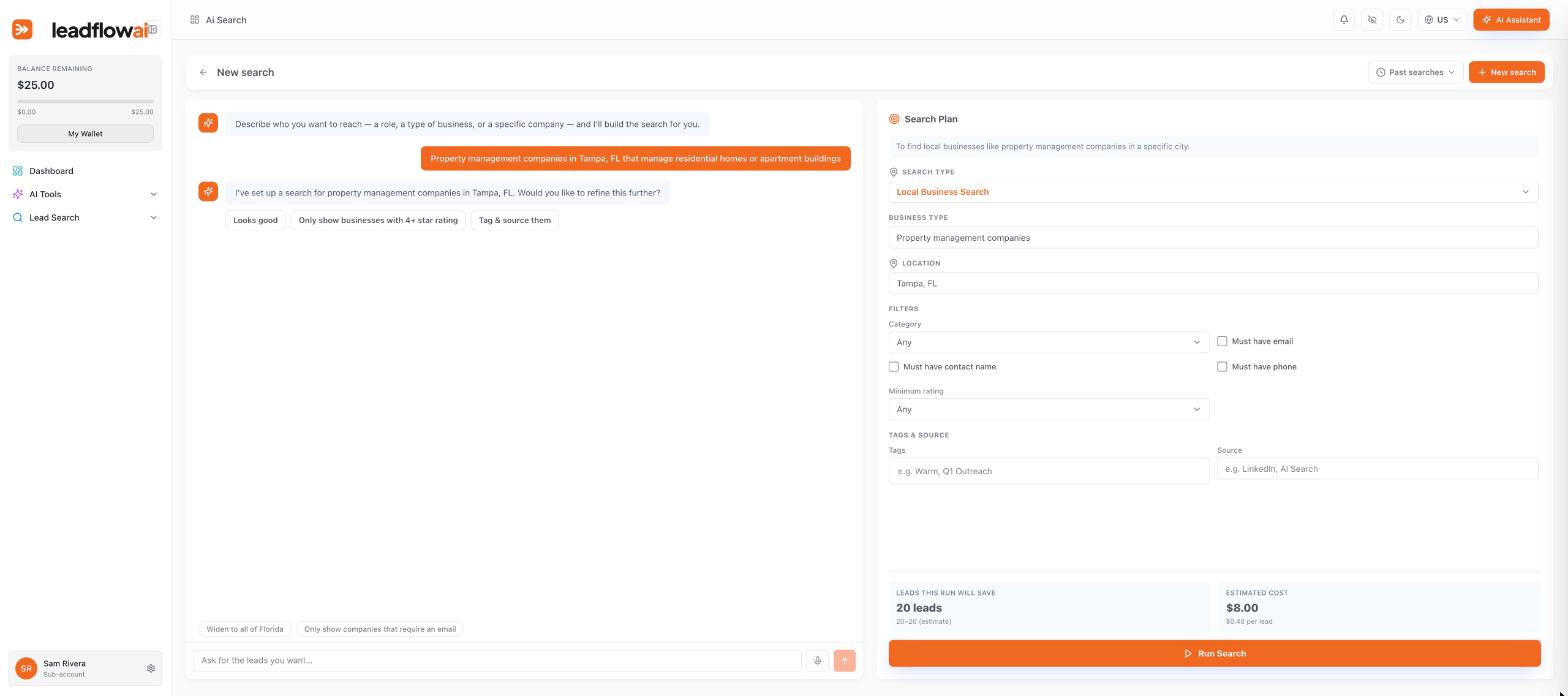Run Search
The image size is (1568, 696).
click(x=1214, y=653)
